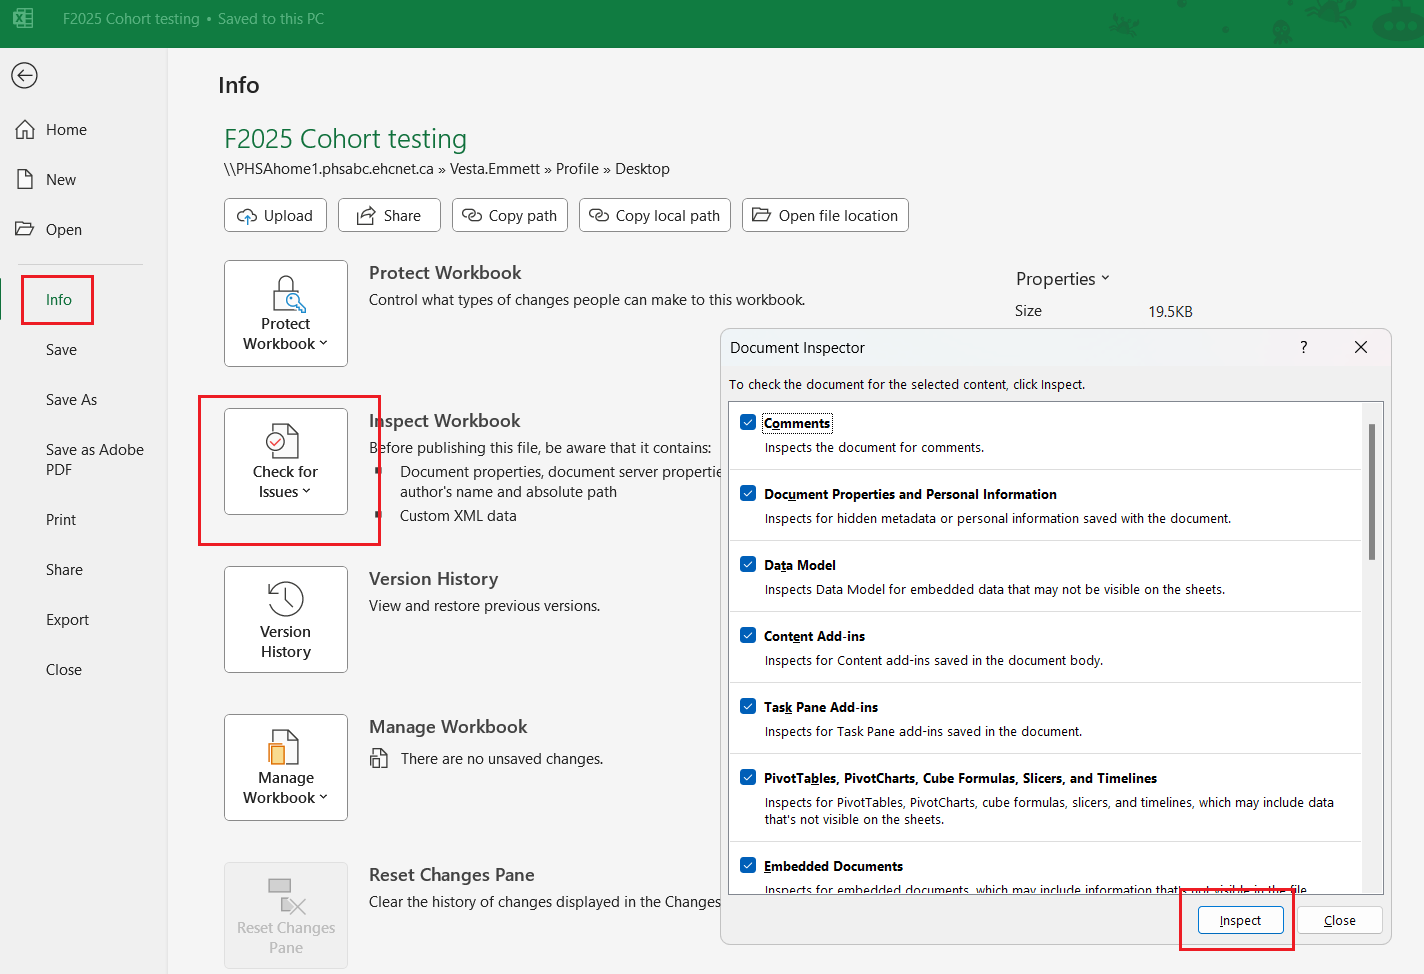
Task: Click the Upload cloud icon button
Action: pyautogui.click(x=247, y=216)
